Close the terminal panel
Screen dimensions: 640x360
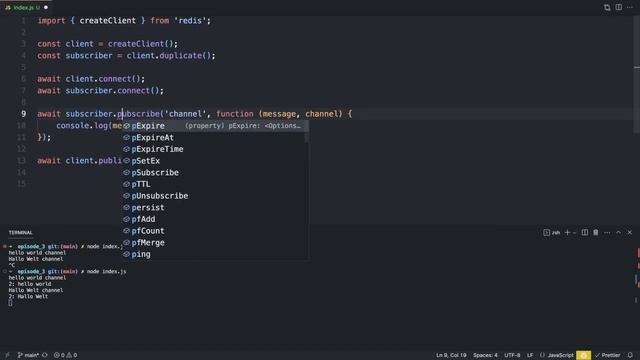(x=630, y=233)
